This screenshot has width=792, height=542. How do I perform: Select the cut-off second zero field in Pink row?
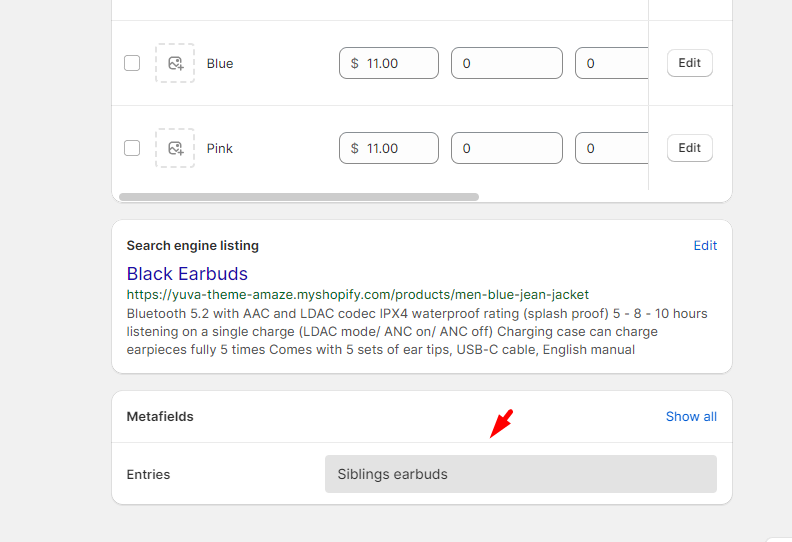click(612, 148)
